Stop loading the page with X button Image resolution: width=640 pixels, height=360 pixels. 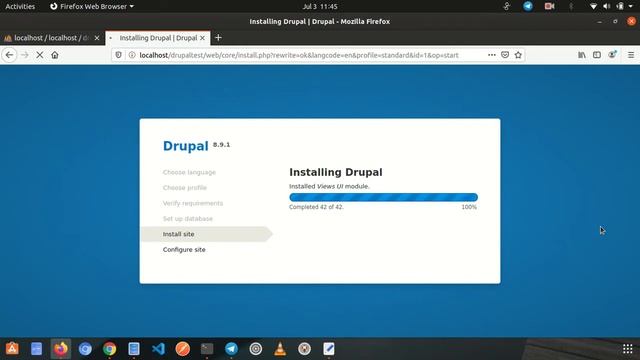(x=40, y=55)
